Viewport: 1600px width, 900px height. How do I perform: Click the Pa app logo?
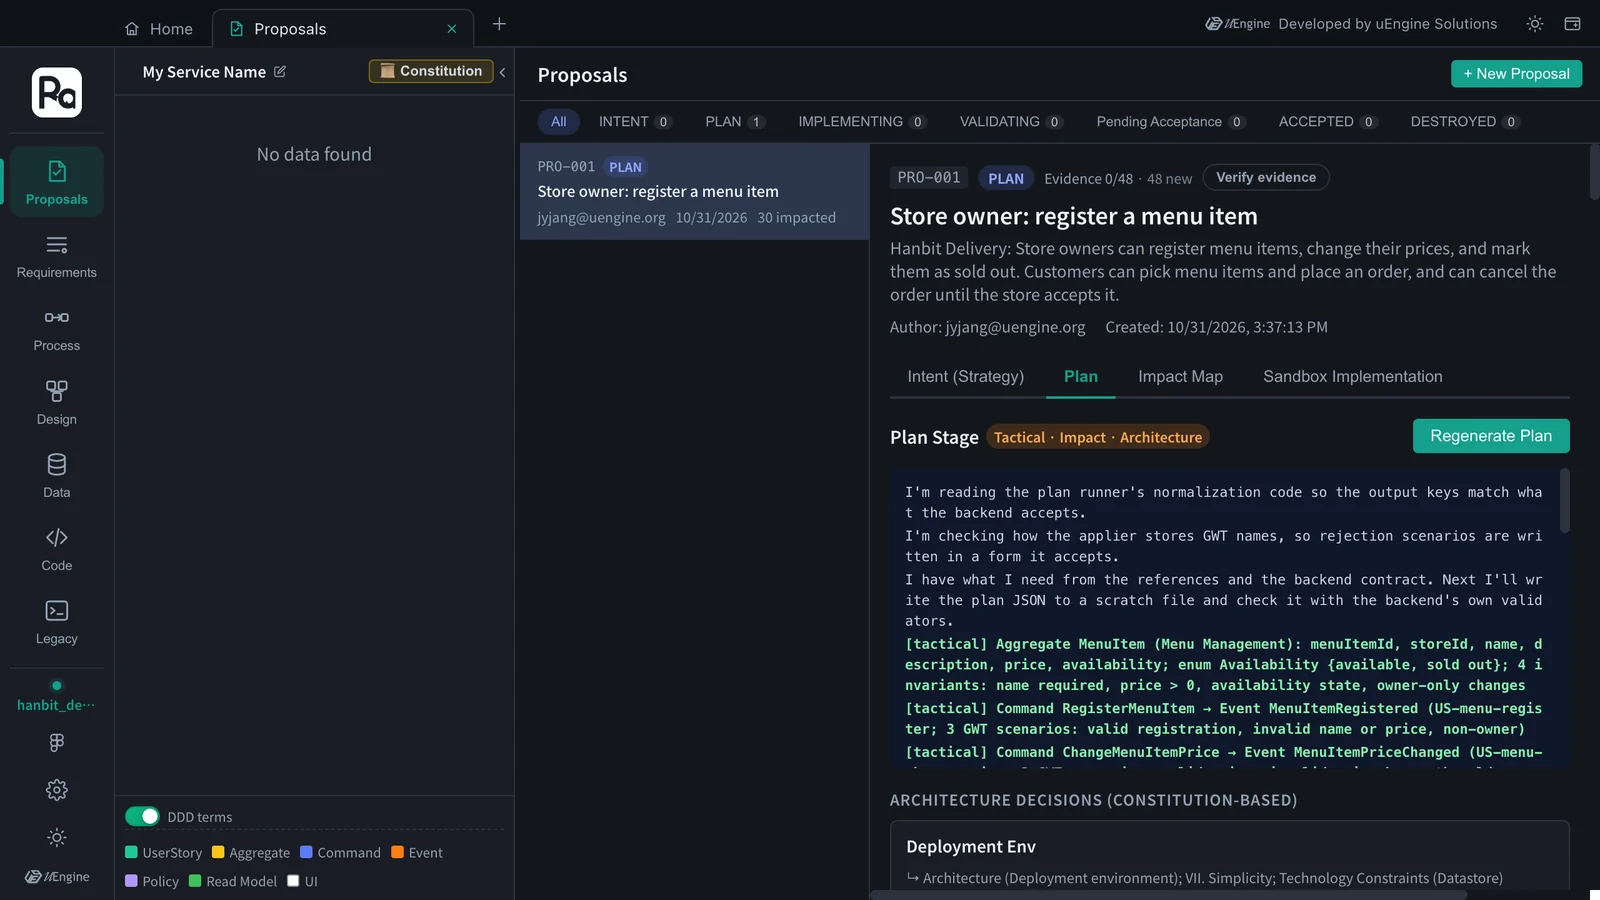(x=57, y=93)
